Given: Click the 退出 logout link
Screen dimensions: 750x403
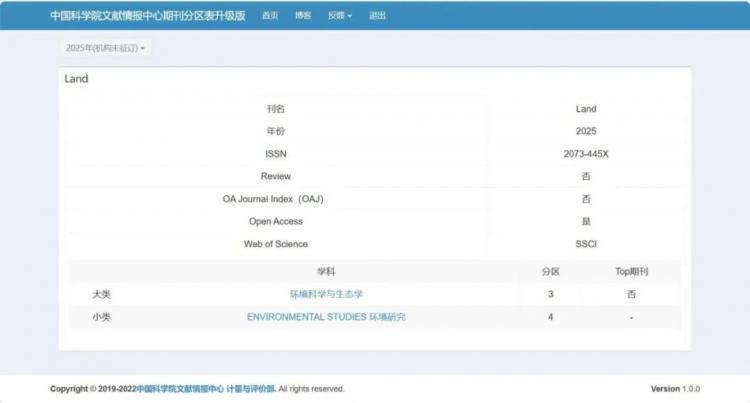Looking at the screenshot, I should pos(377,16).
